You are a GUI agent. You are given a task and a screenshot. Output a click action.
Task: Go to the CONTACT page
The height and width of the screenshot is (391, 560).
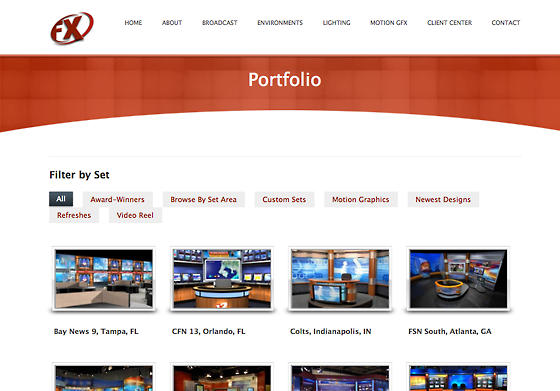506,23
